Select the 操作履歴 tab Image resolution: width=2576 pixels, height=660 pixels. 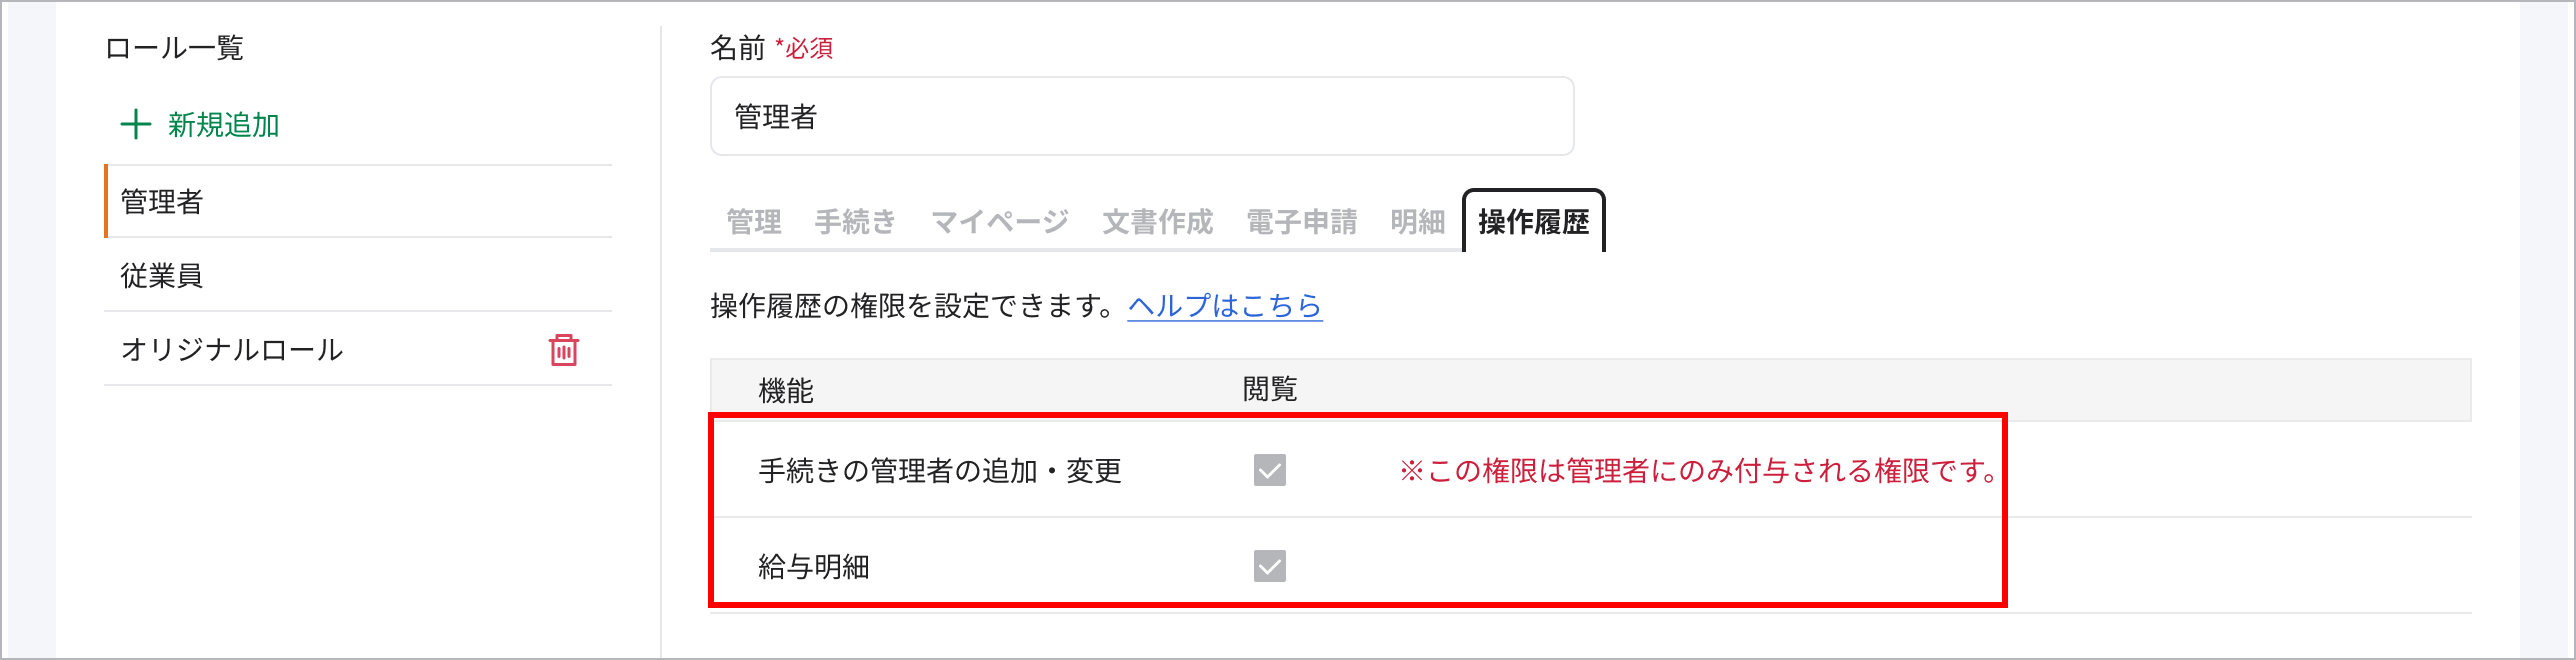coord(1533,222)
